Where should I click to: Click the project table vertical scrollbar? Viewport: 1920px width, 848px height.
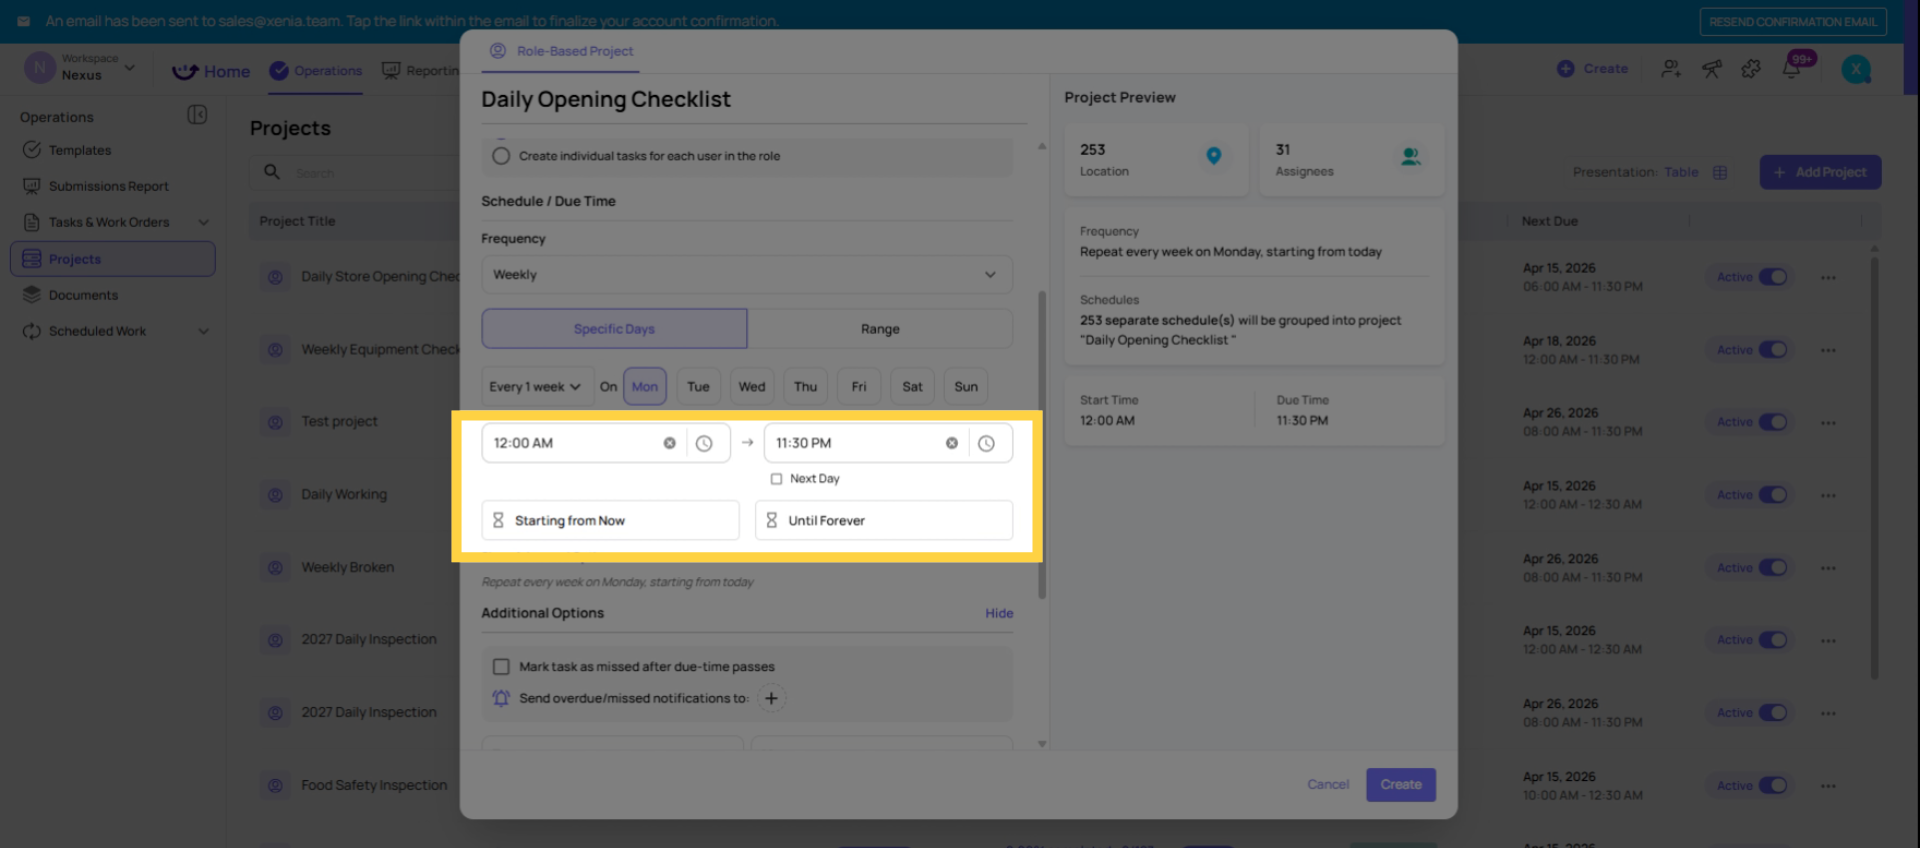(1874, 468)
